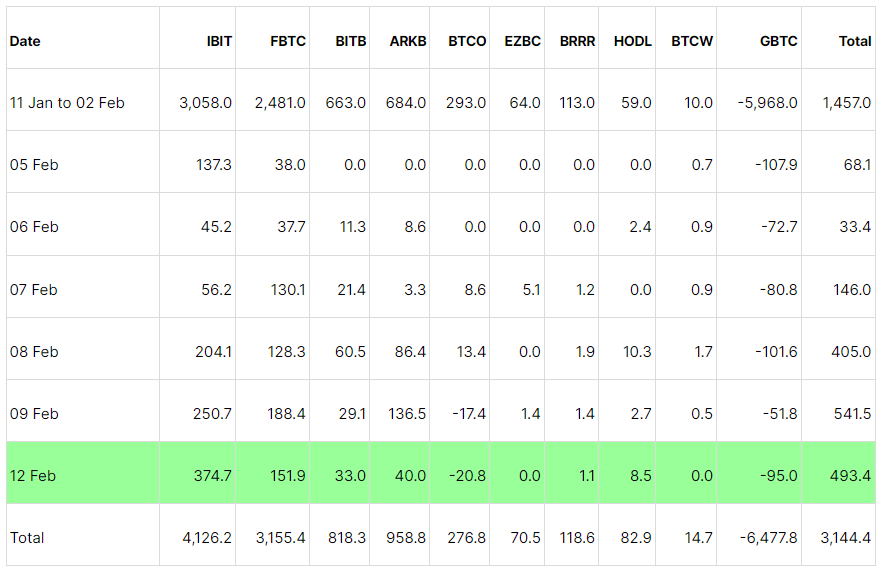
Task: Click IBIT value 374.7 in 12 Feb row
Action: (212, 476)
